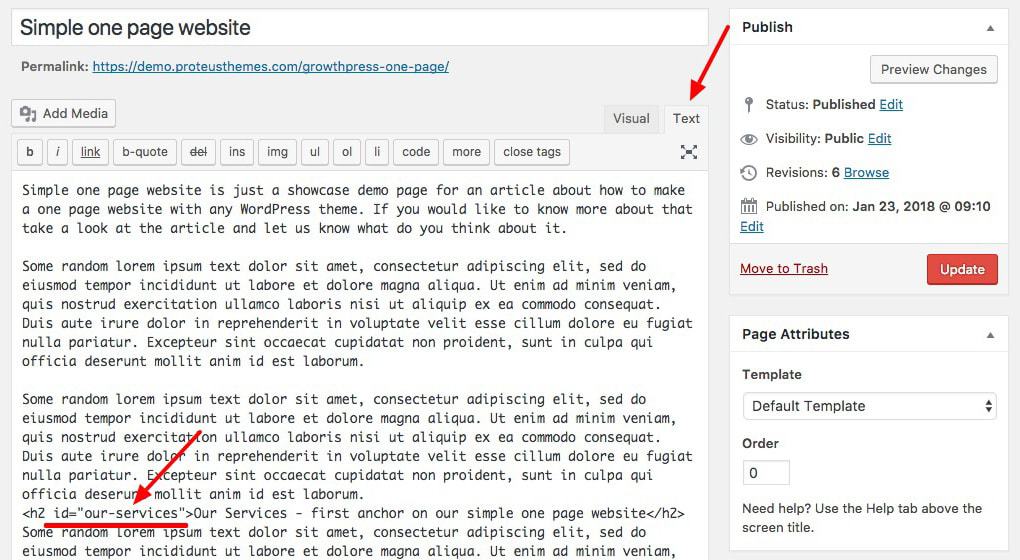This screenshot has width=1020, height=560.
Task: Click the visibility eye icon
Action: (x=749, y=139)
